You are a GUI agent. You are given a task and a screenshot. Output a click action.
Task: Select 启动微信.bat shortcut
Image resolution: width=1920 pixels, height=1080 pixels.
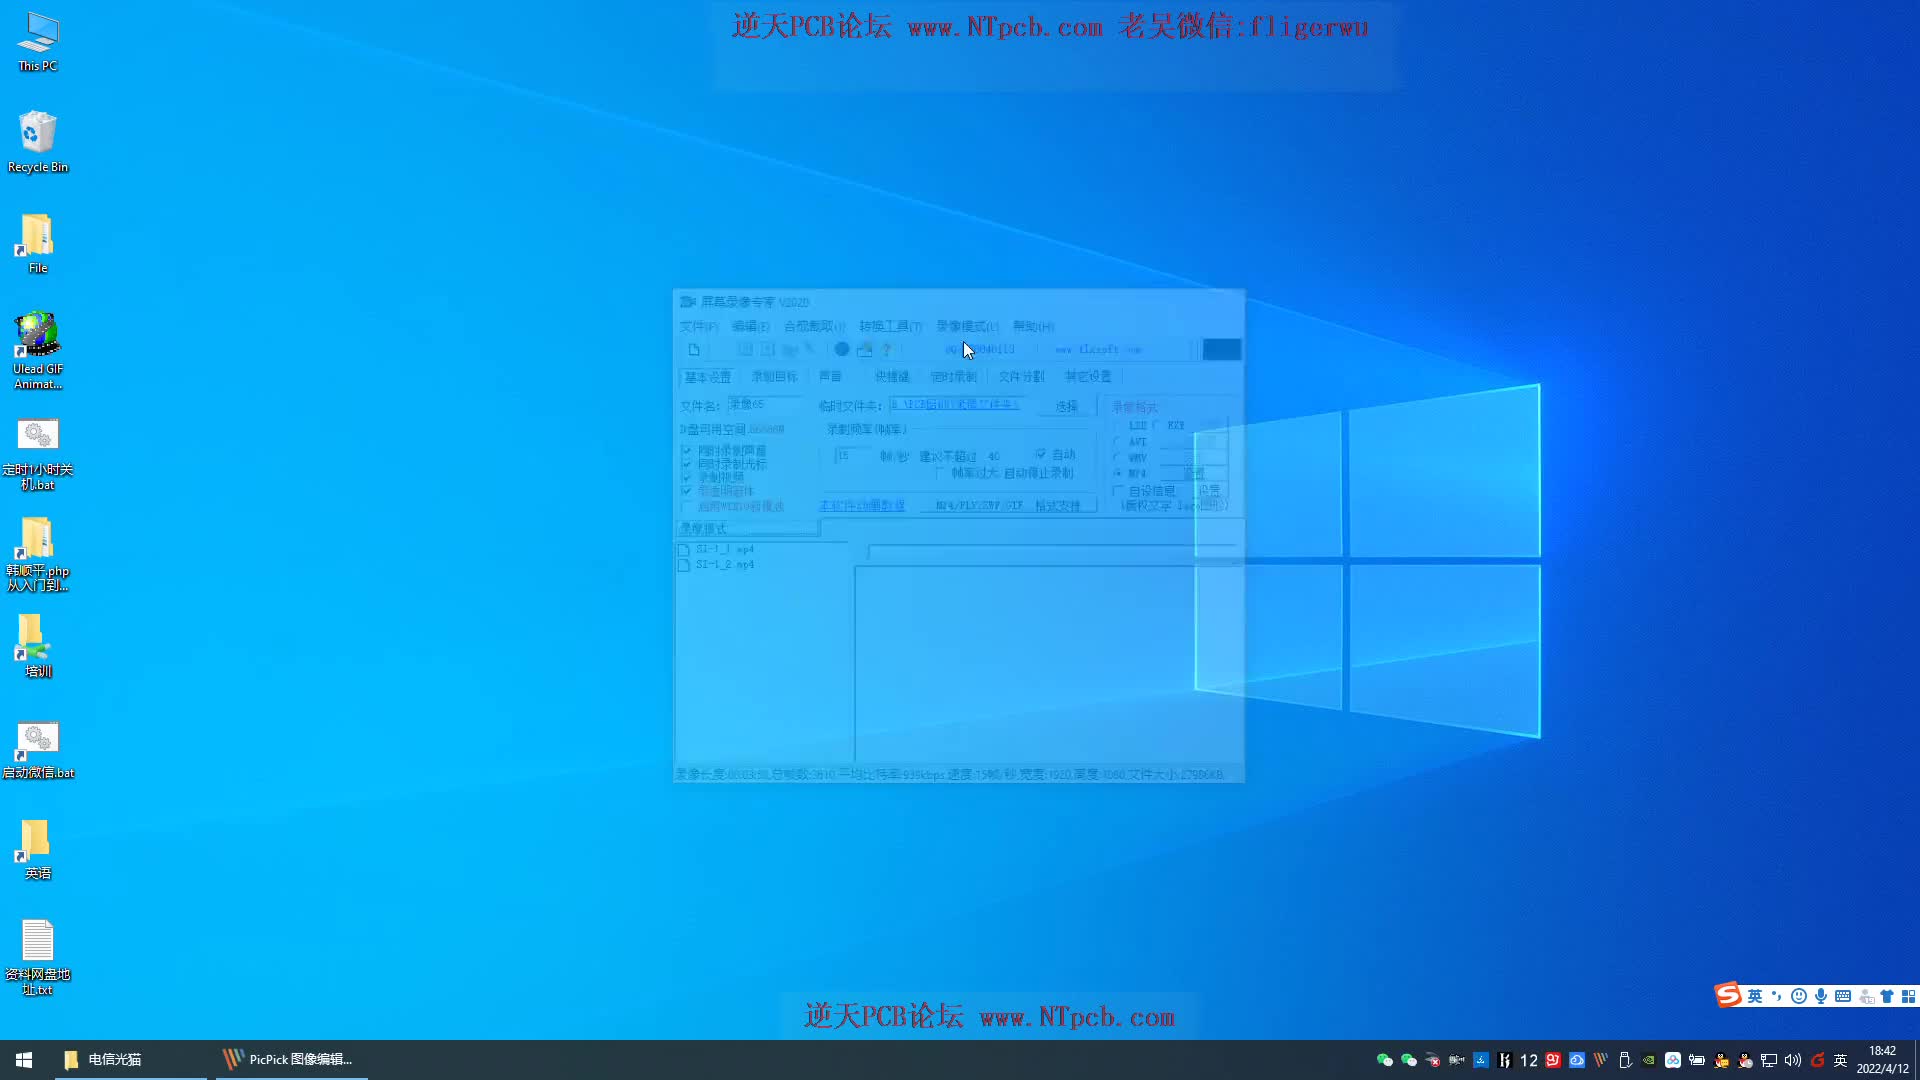tap(38, 750)
